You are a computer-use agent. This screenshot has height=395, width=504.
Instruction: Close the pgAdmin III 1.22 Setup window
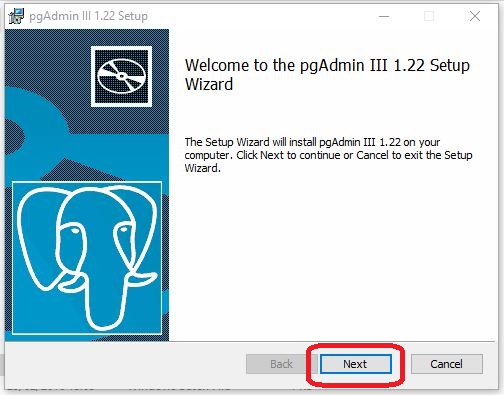(475, 16)
